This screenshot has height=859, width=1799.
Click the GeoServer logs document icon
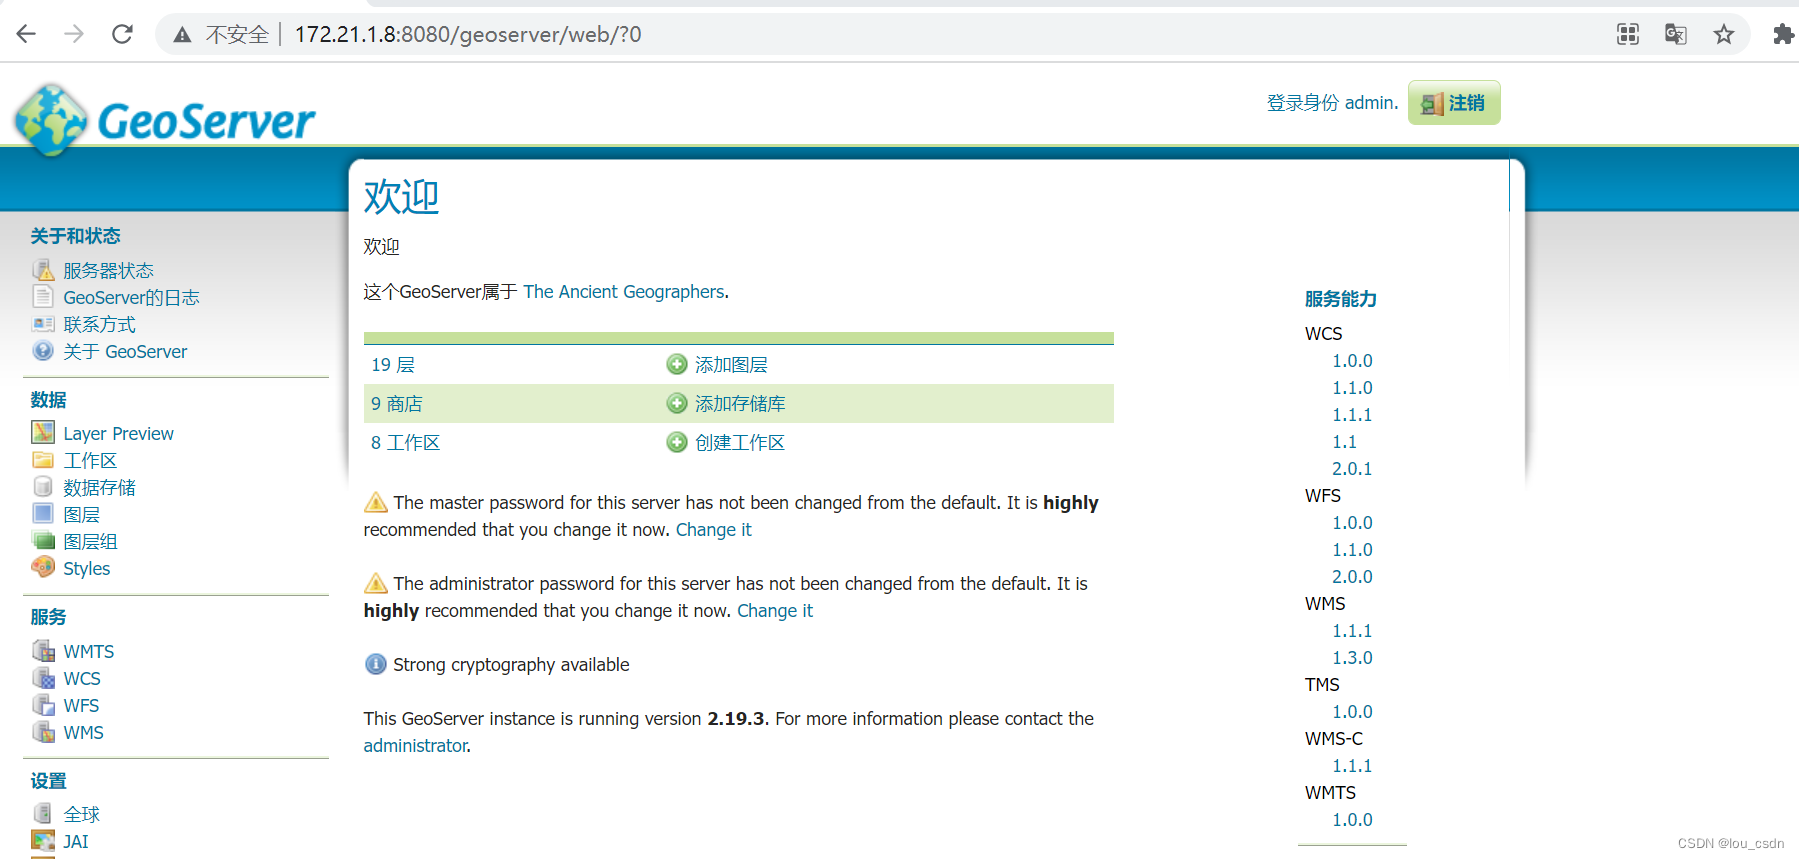point(43,297)
